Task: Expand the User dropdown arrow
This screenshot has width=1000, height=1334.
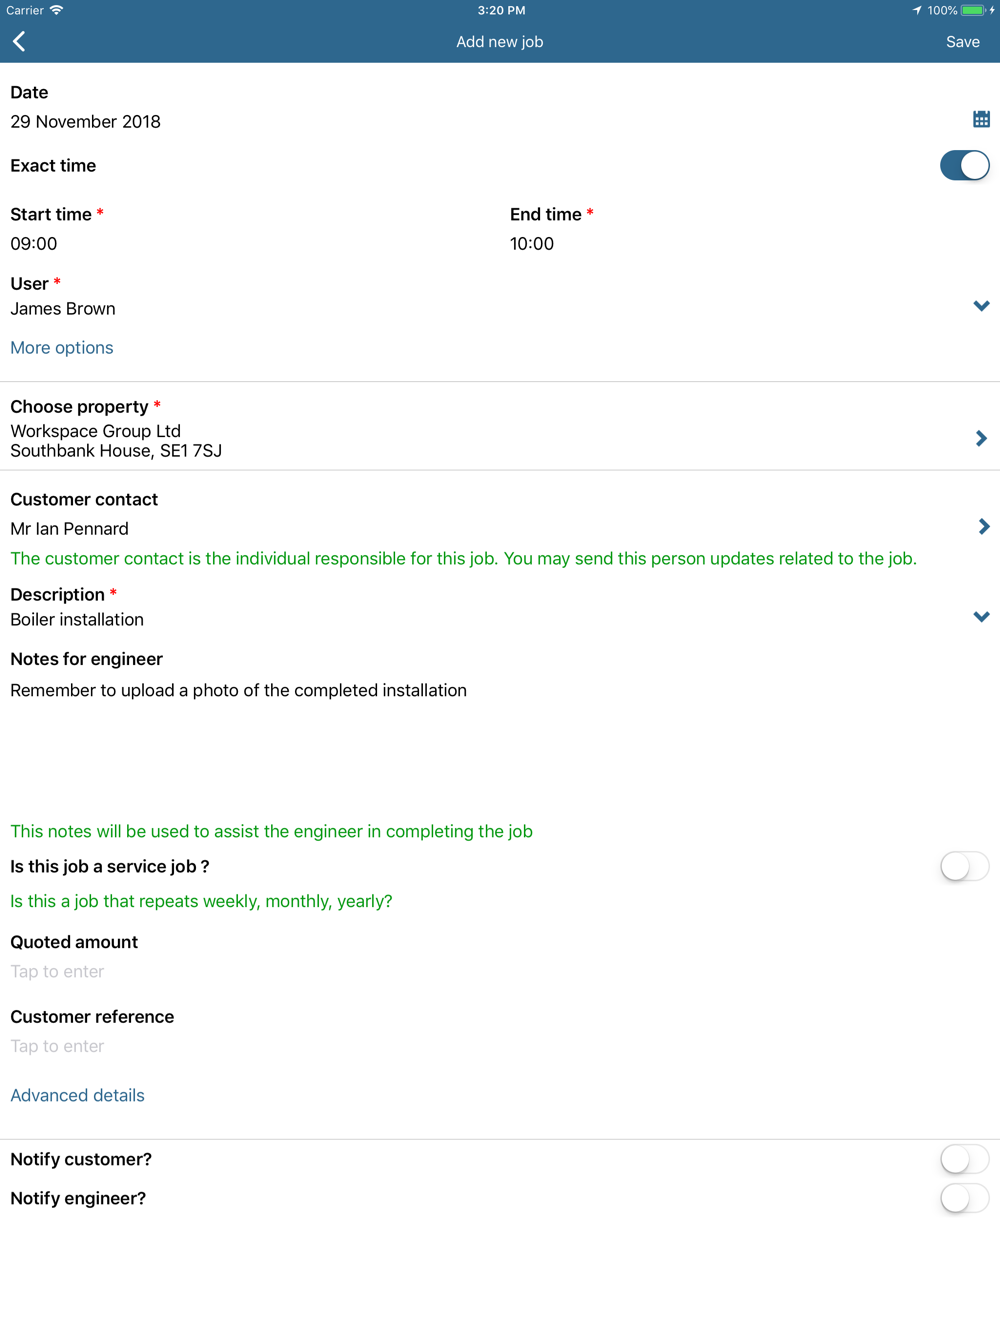Action: click(x=981, y=306)
